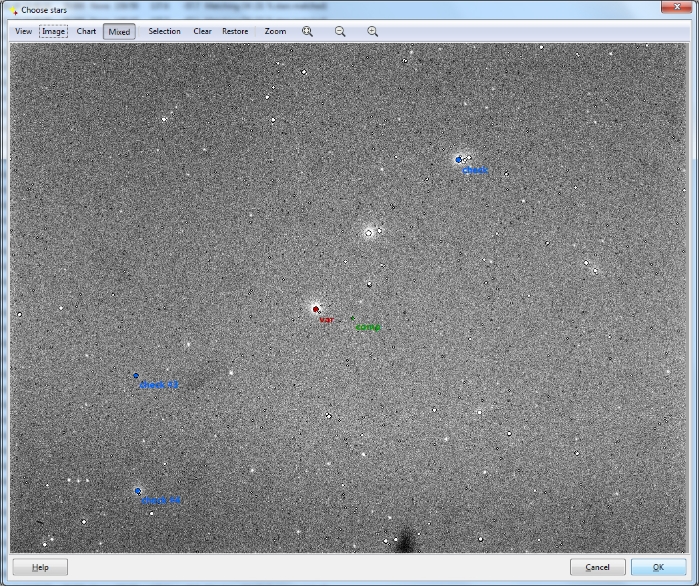
Task: Close the Choose stars dialog window
Action: [x=680, y=8]
